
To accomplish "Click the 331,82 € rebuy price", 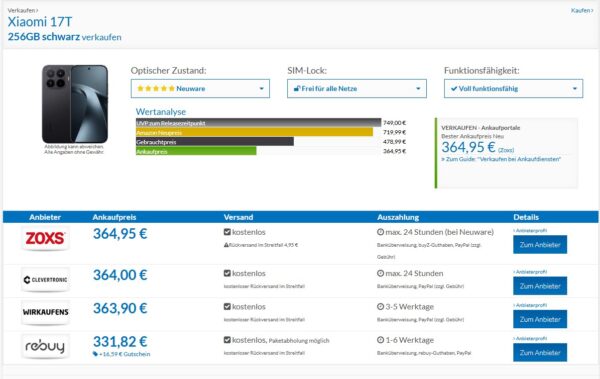I will pyautogui.click(x=120, y=341).
